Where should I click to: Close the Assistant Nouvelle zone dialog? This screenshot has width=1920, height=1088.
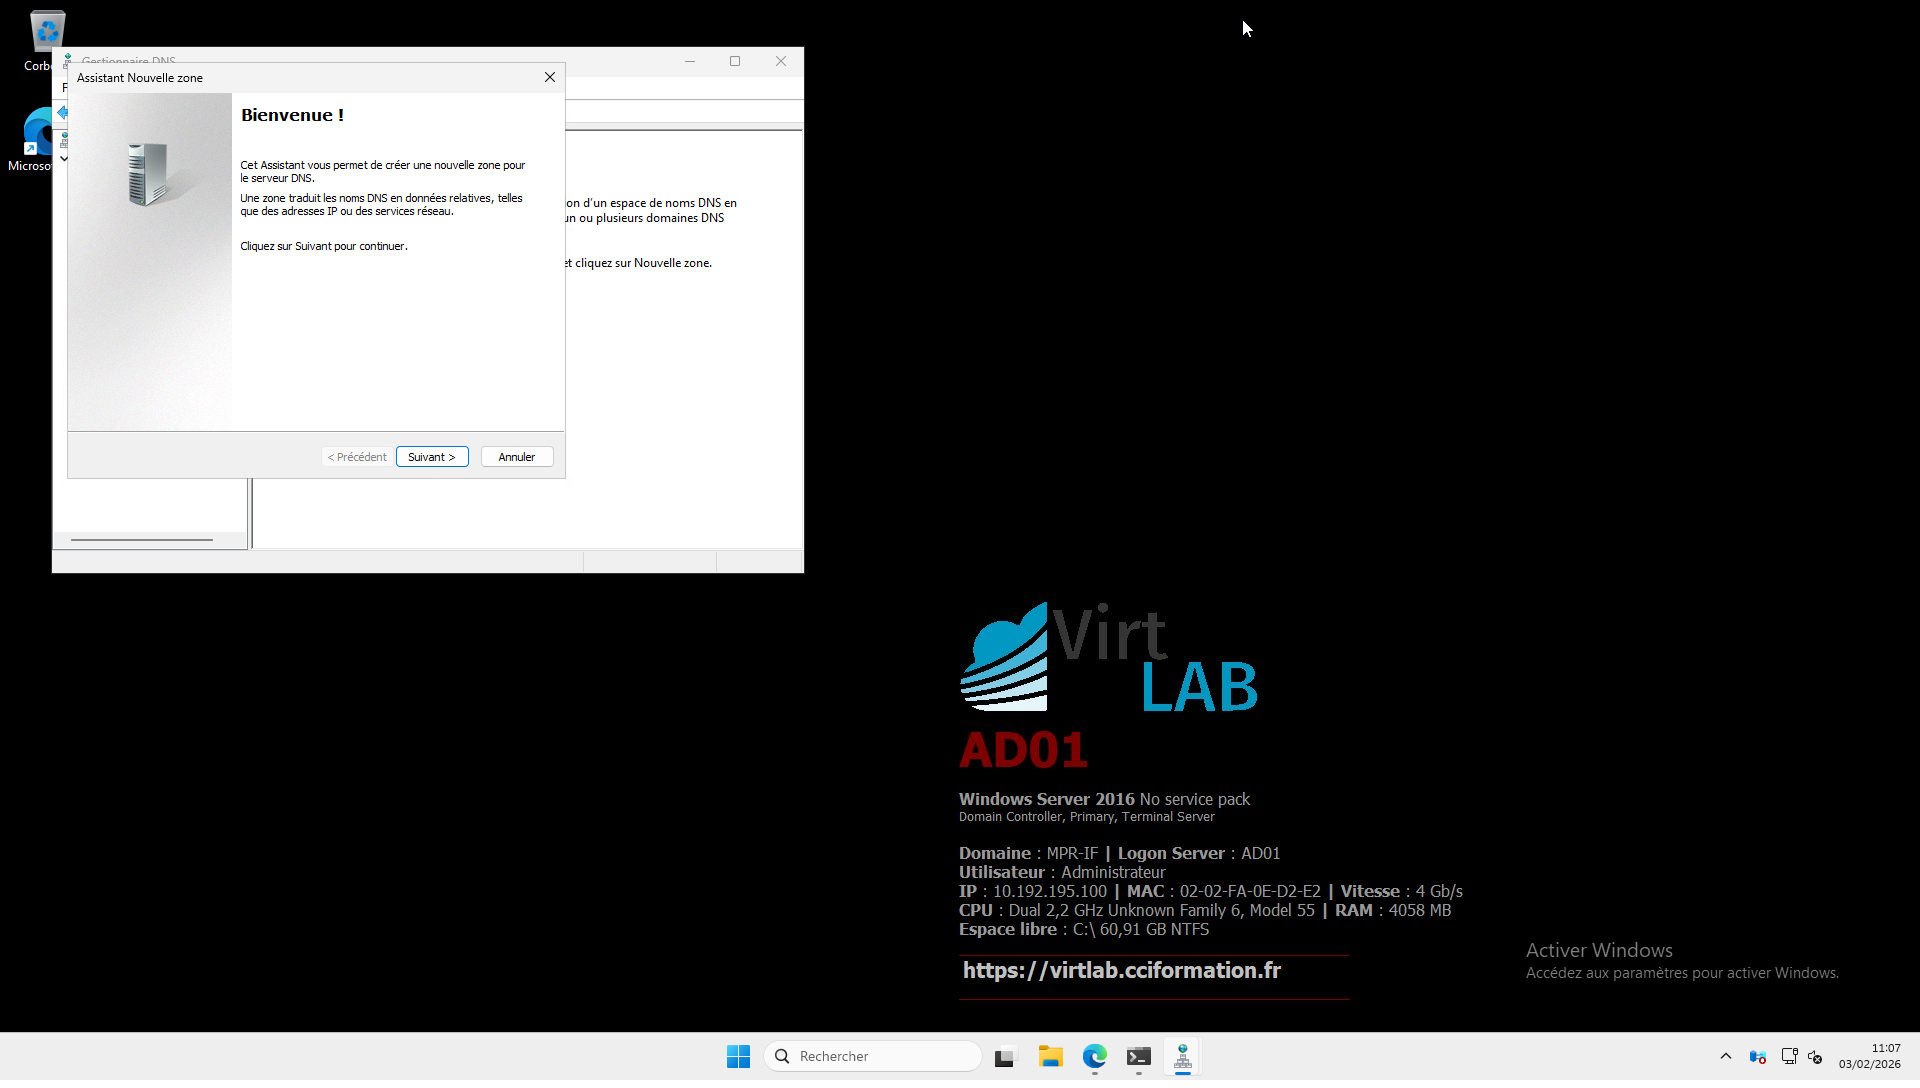click(550, 77)
